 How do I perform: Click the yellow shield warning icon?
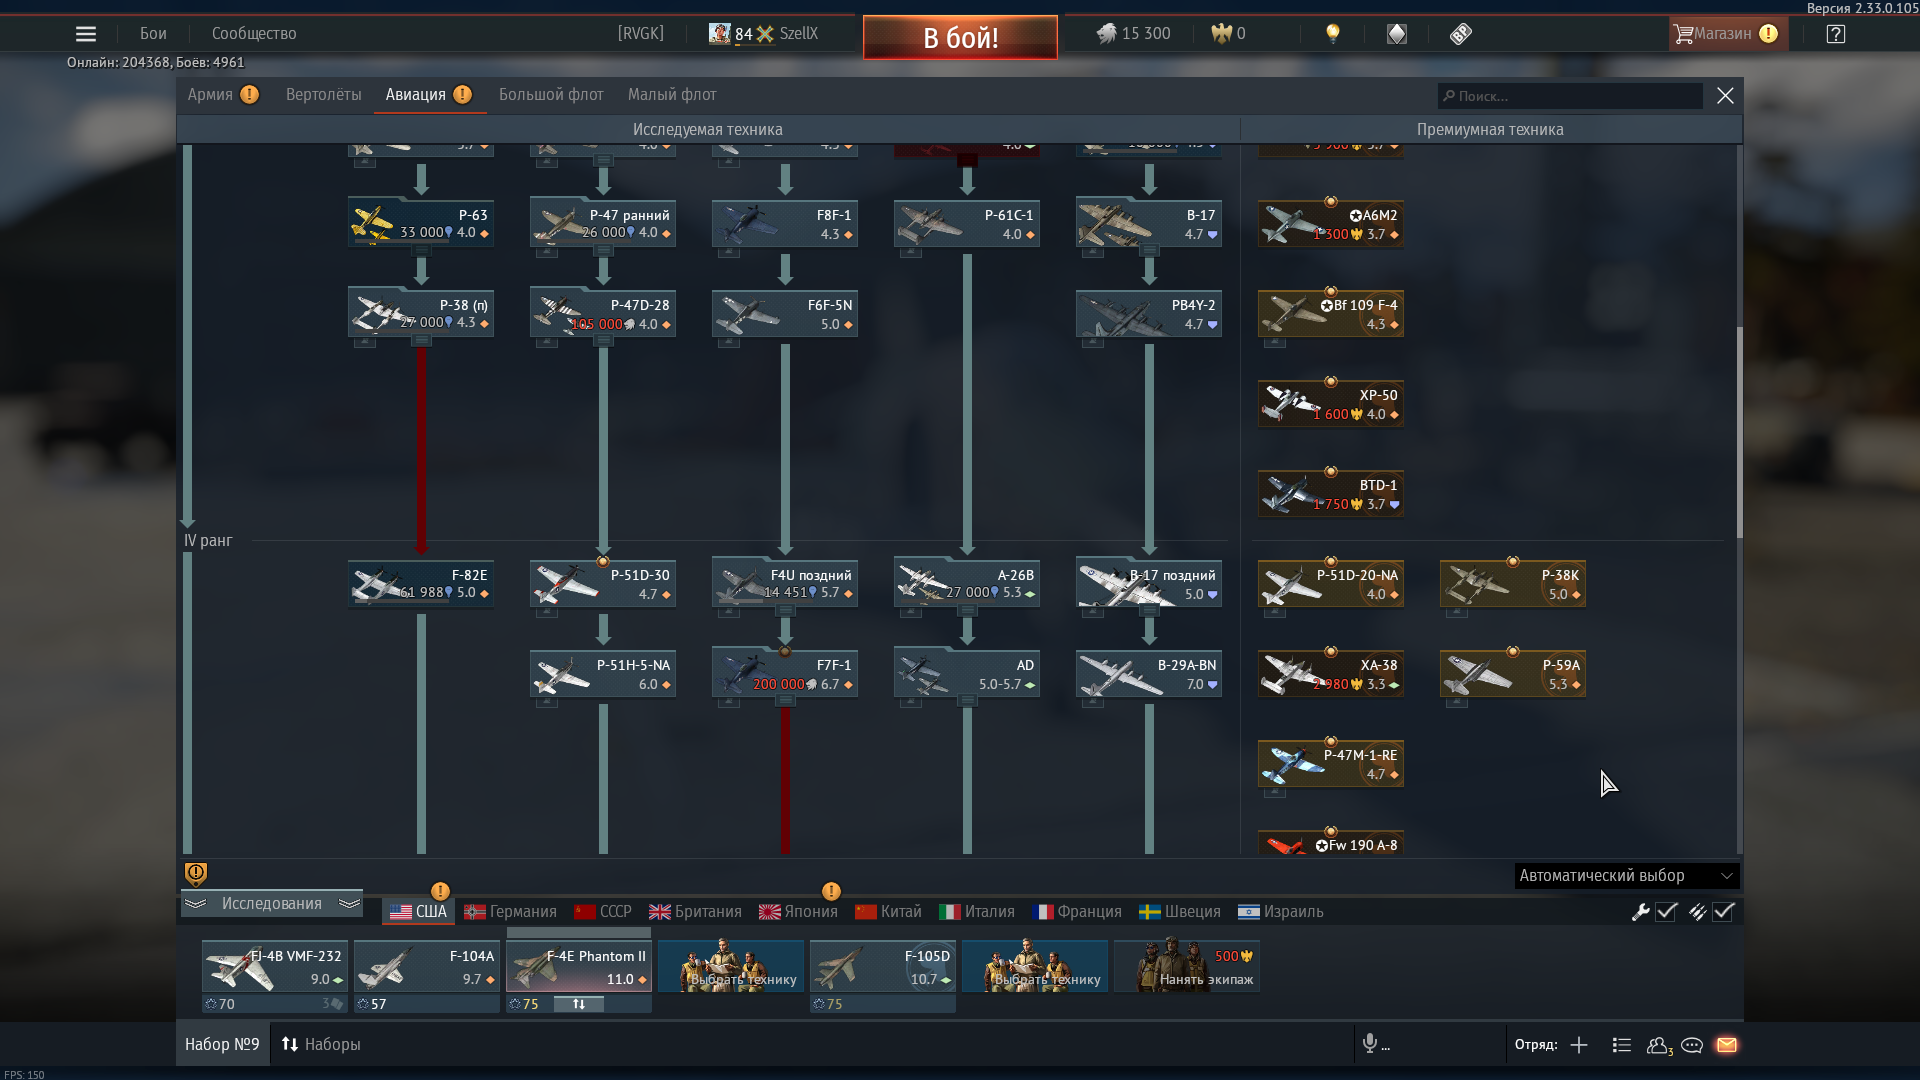pos(196,874)
